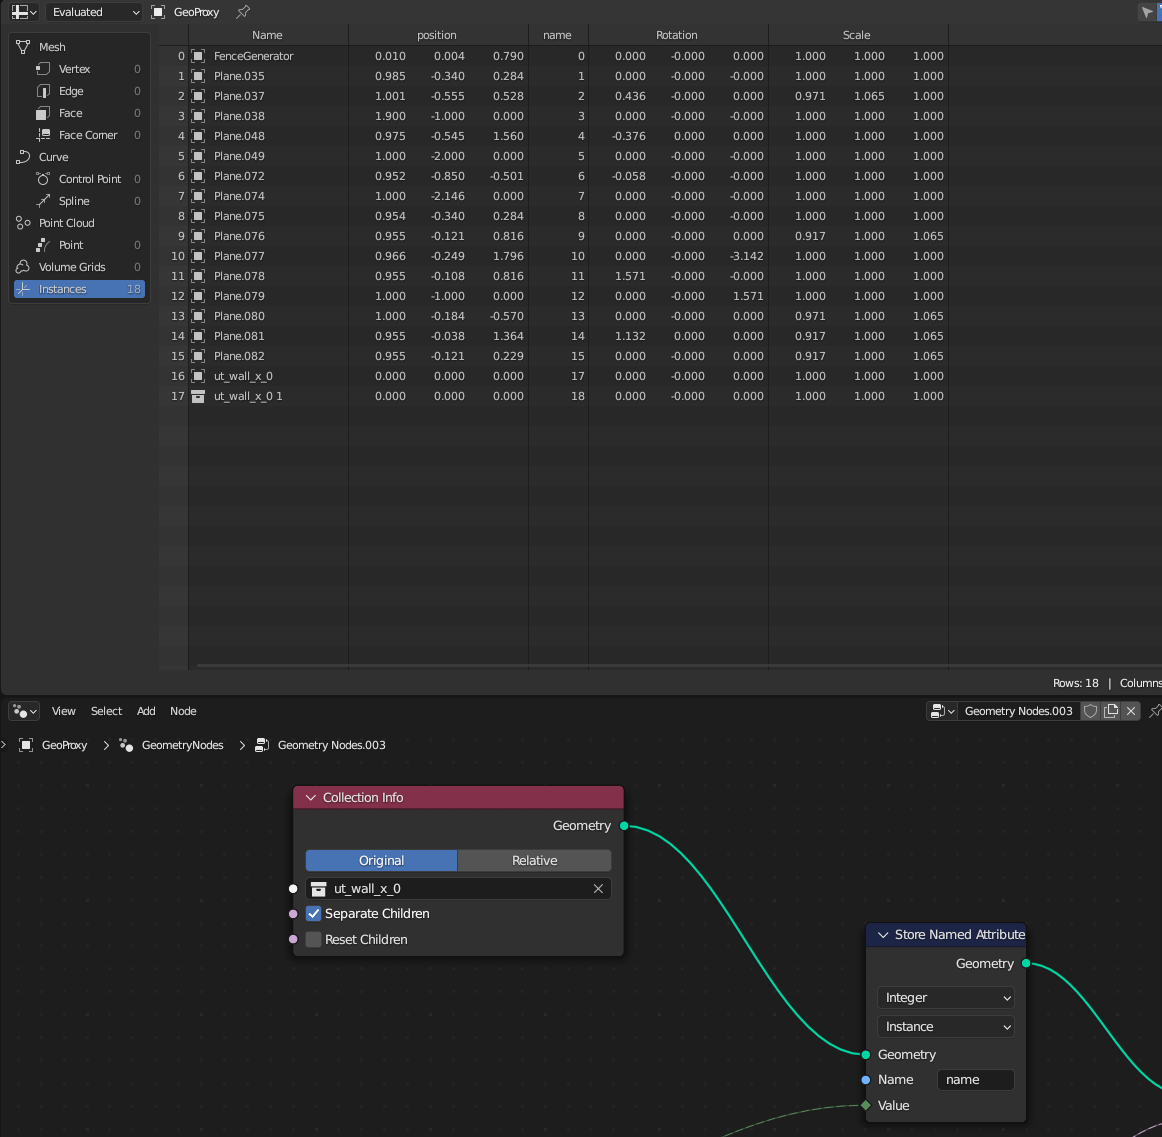
Task: Click the Geometry Nodes.003 node tree name field
Action: point(1018,712)
